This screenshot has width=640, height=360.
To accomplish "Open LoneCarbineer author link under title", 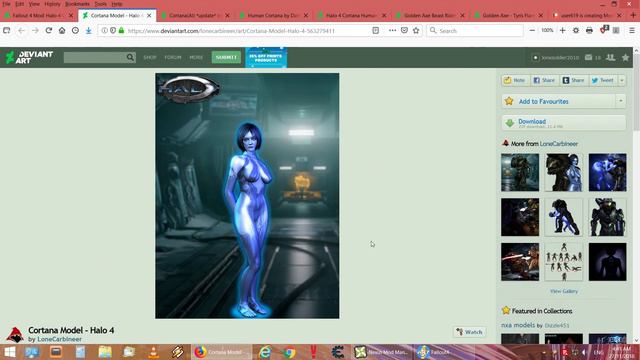I will [x=59, y=339].
